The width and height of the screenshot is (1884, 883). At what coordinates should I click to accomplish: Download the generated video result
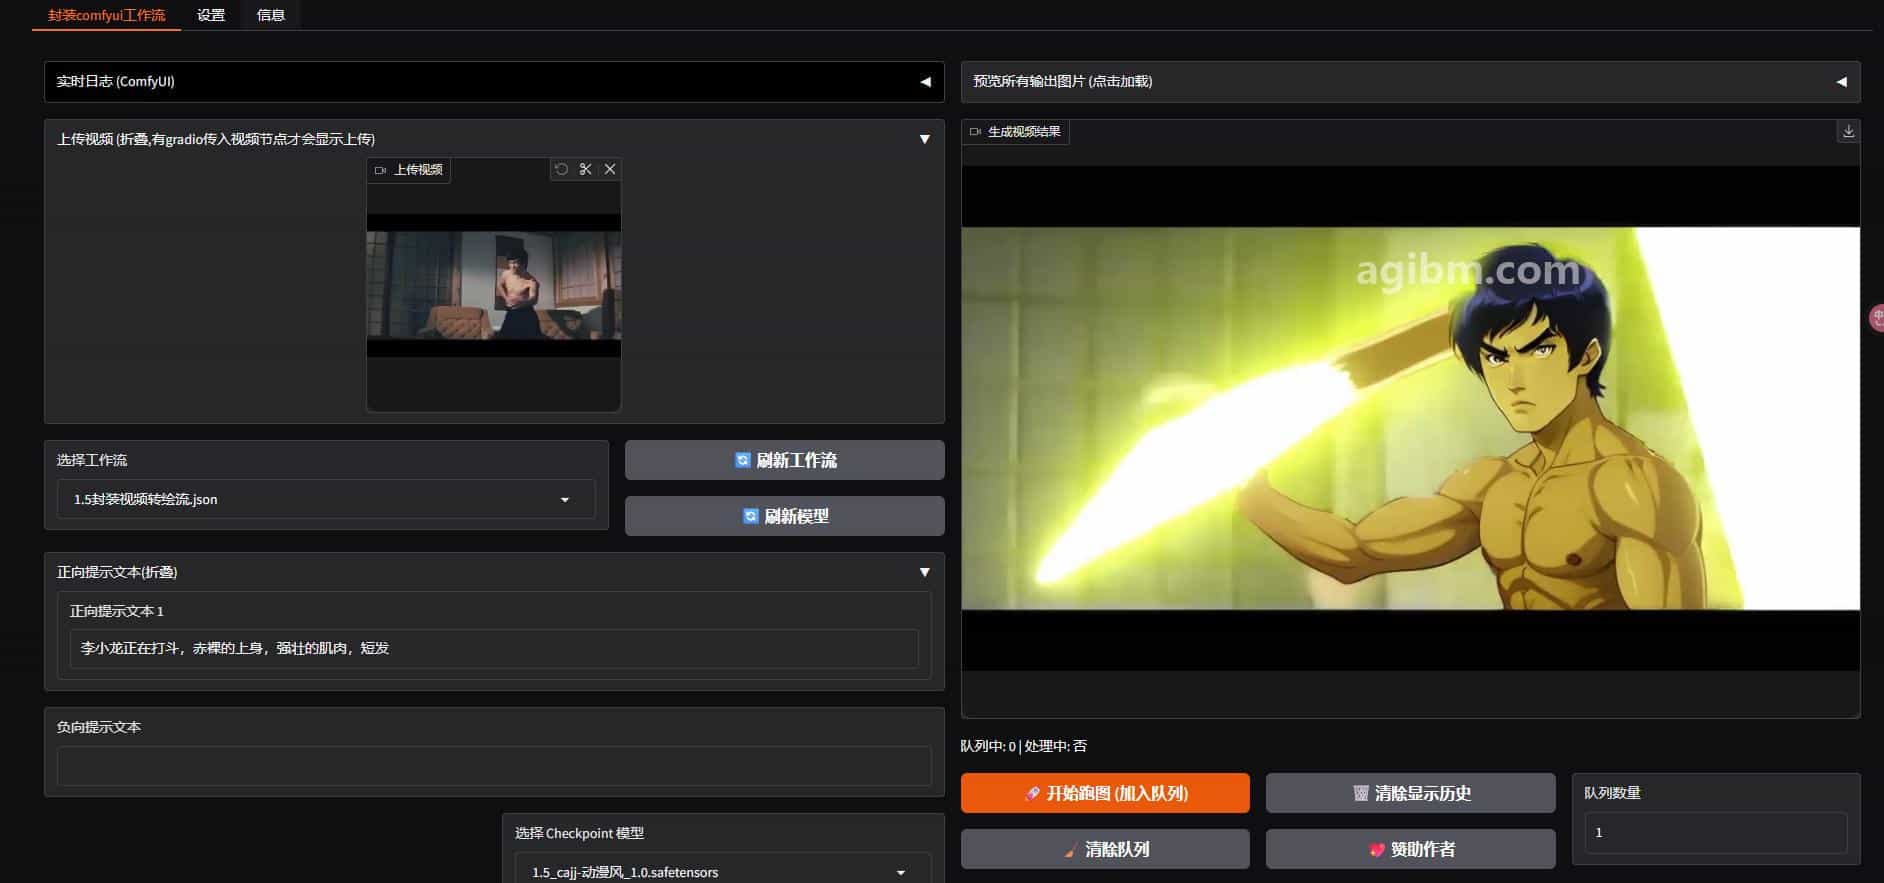point(1849,131)
